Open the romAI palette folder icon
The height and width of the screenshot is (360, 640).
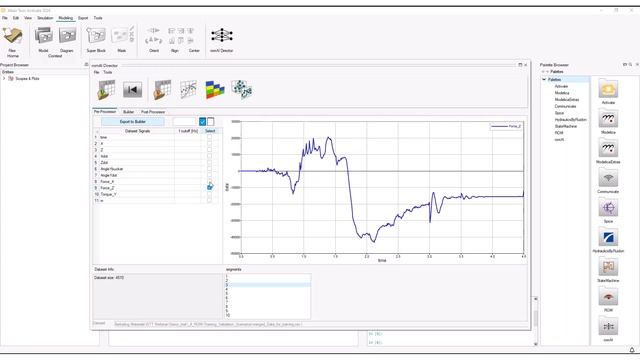pyautogui.click(x=608, y=327)
